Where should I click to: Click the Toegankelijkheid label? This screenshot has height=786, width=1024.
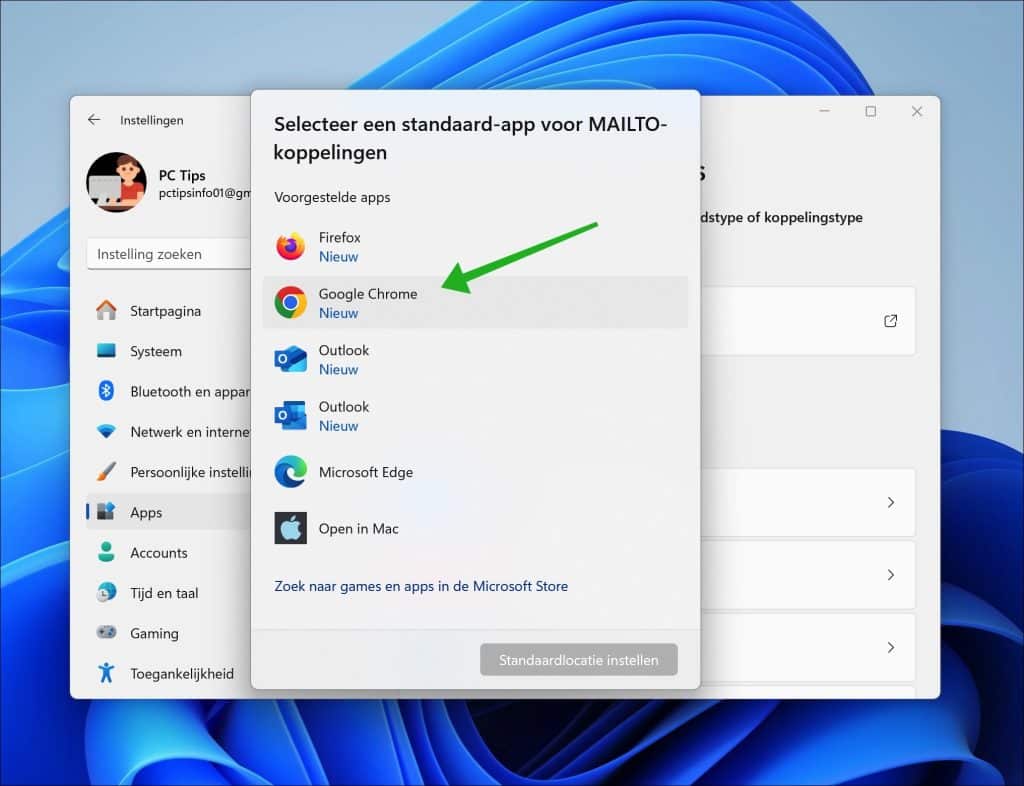(x=182, y=674)
